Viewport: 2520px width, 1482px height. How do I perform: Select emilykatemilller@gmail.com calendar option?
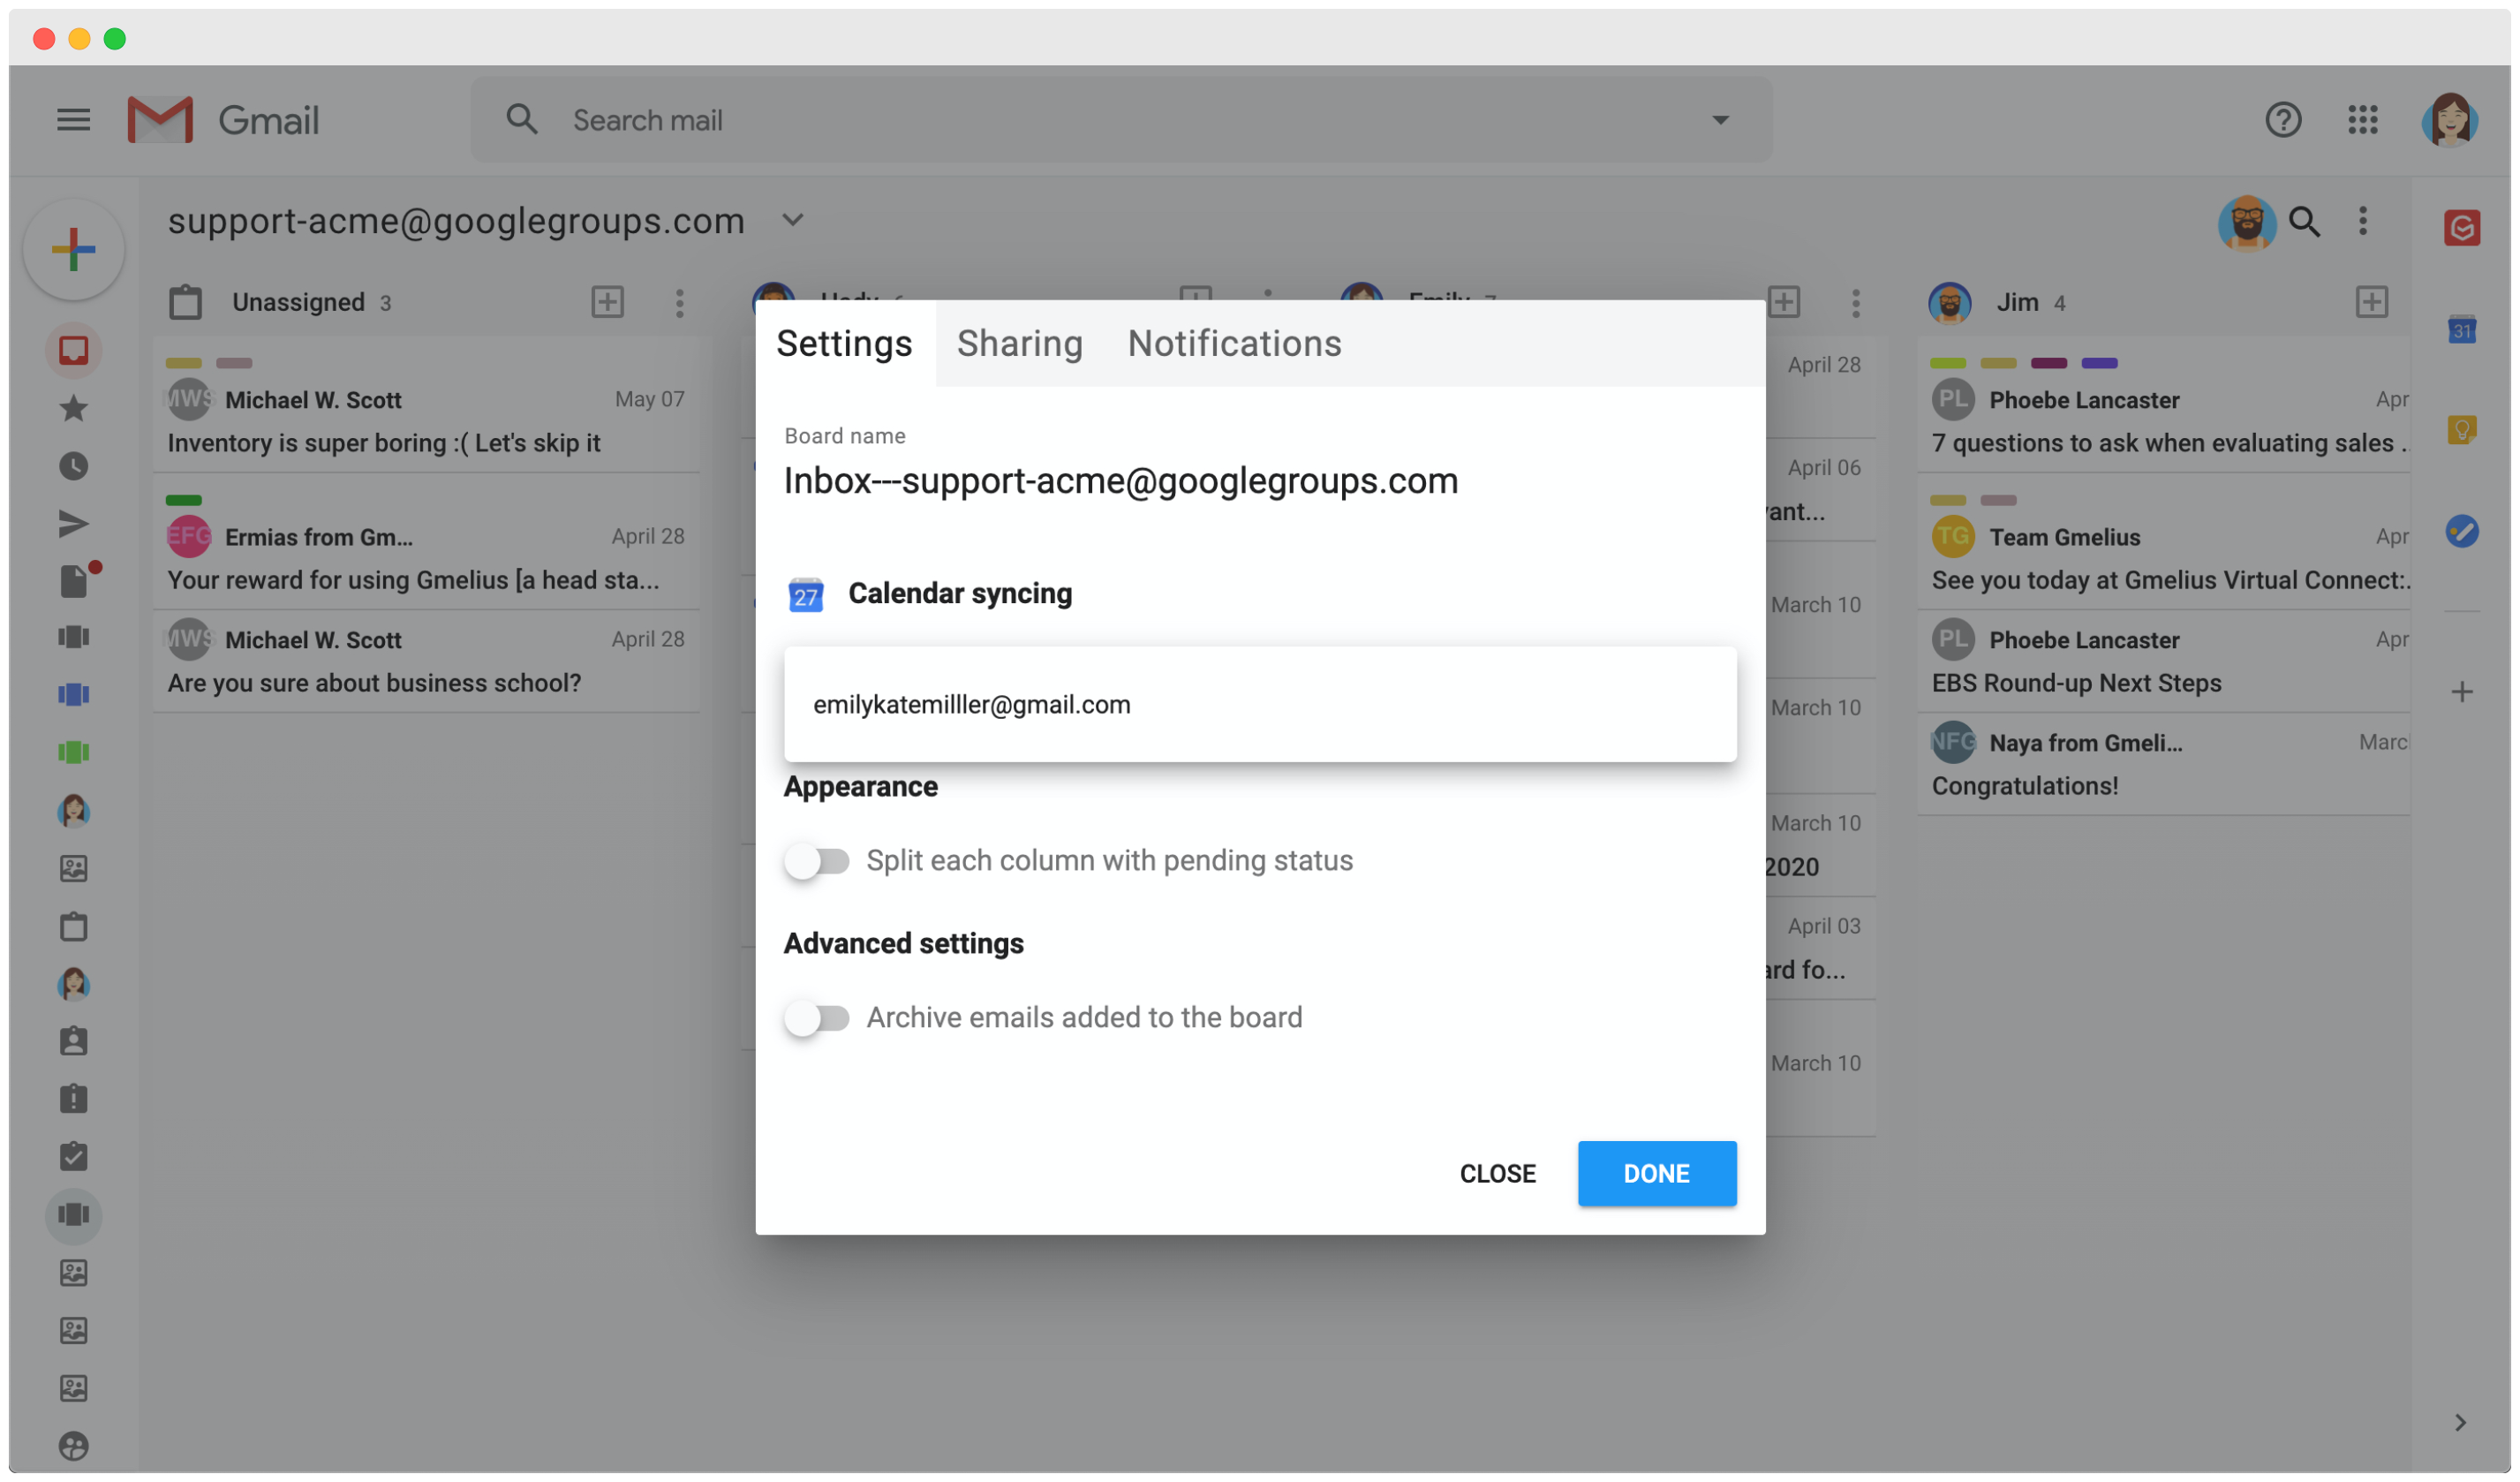coord(1260,705)
